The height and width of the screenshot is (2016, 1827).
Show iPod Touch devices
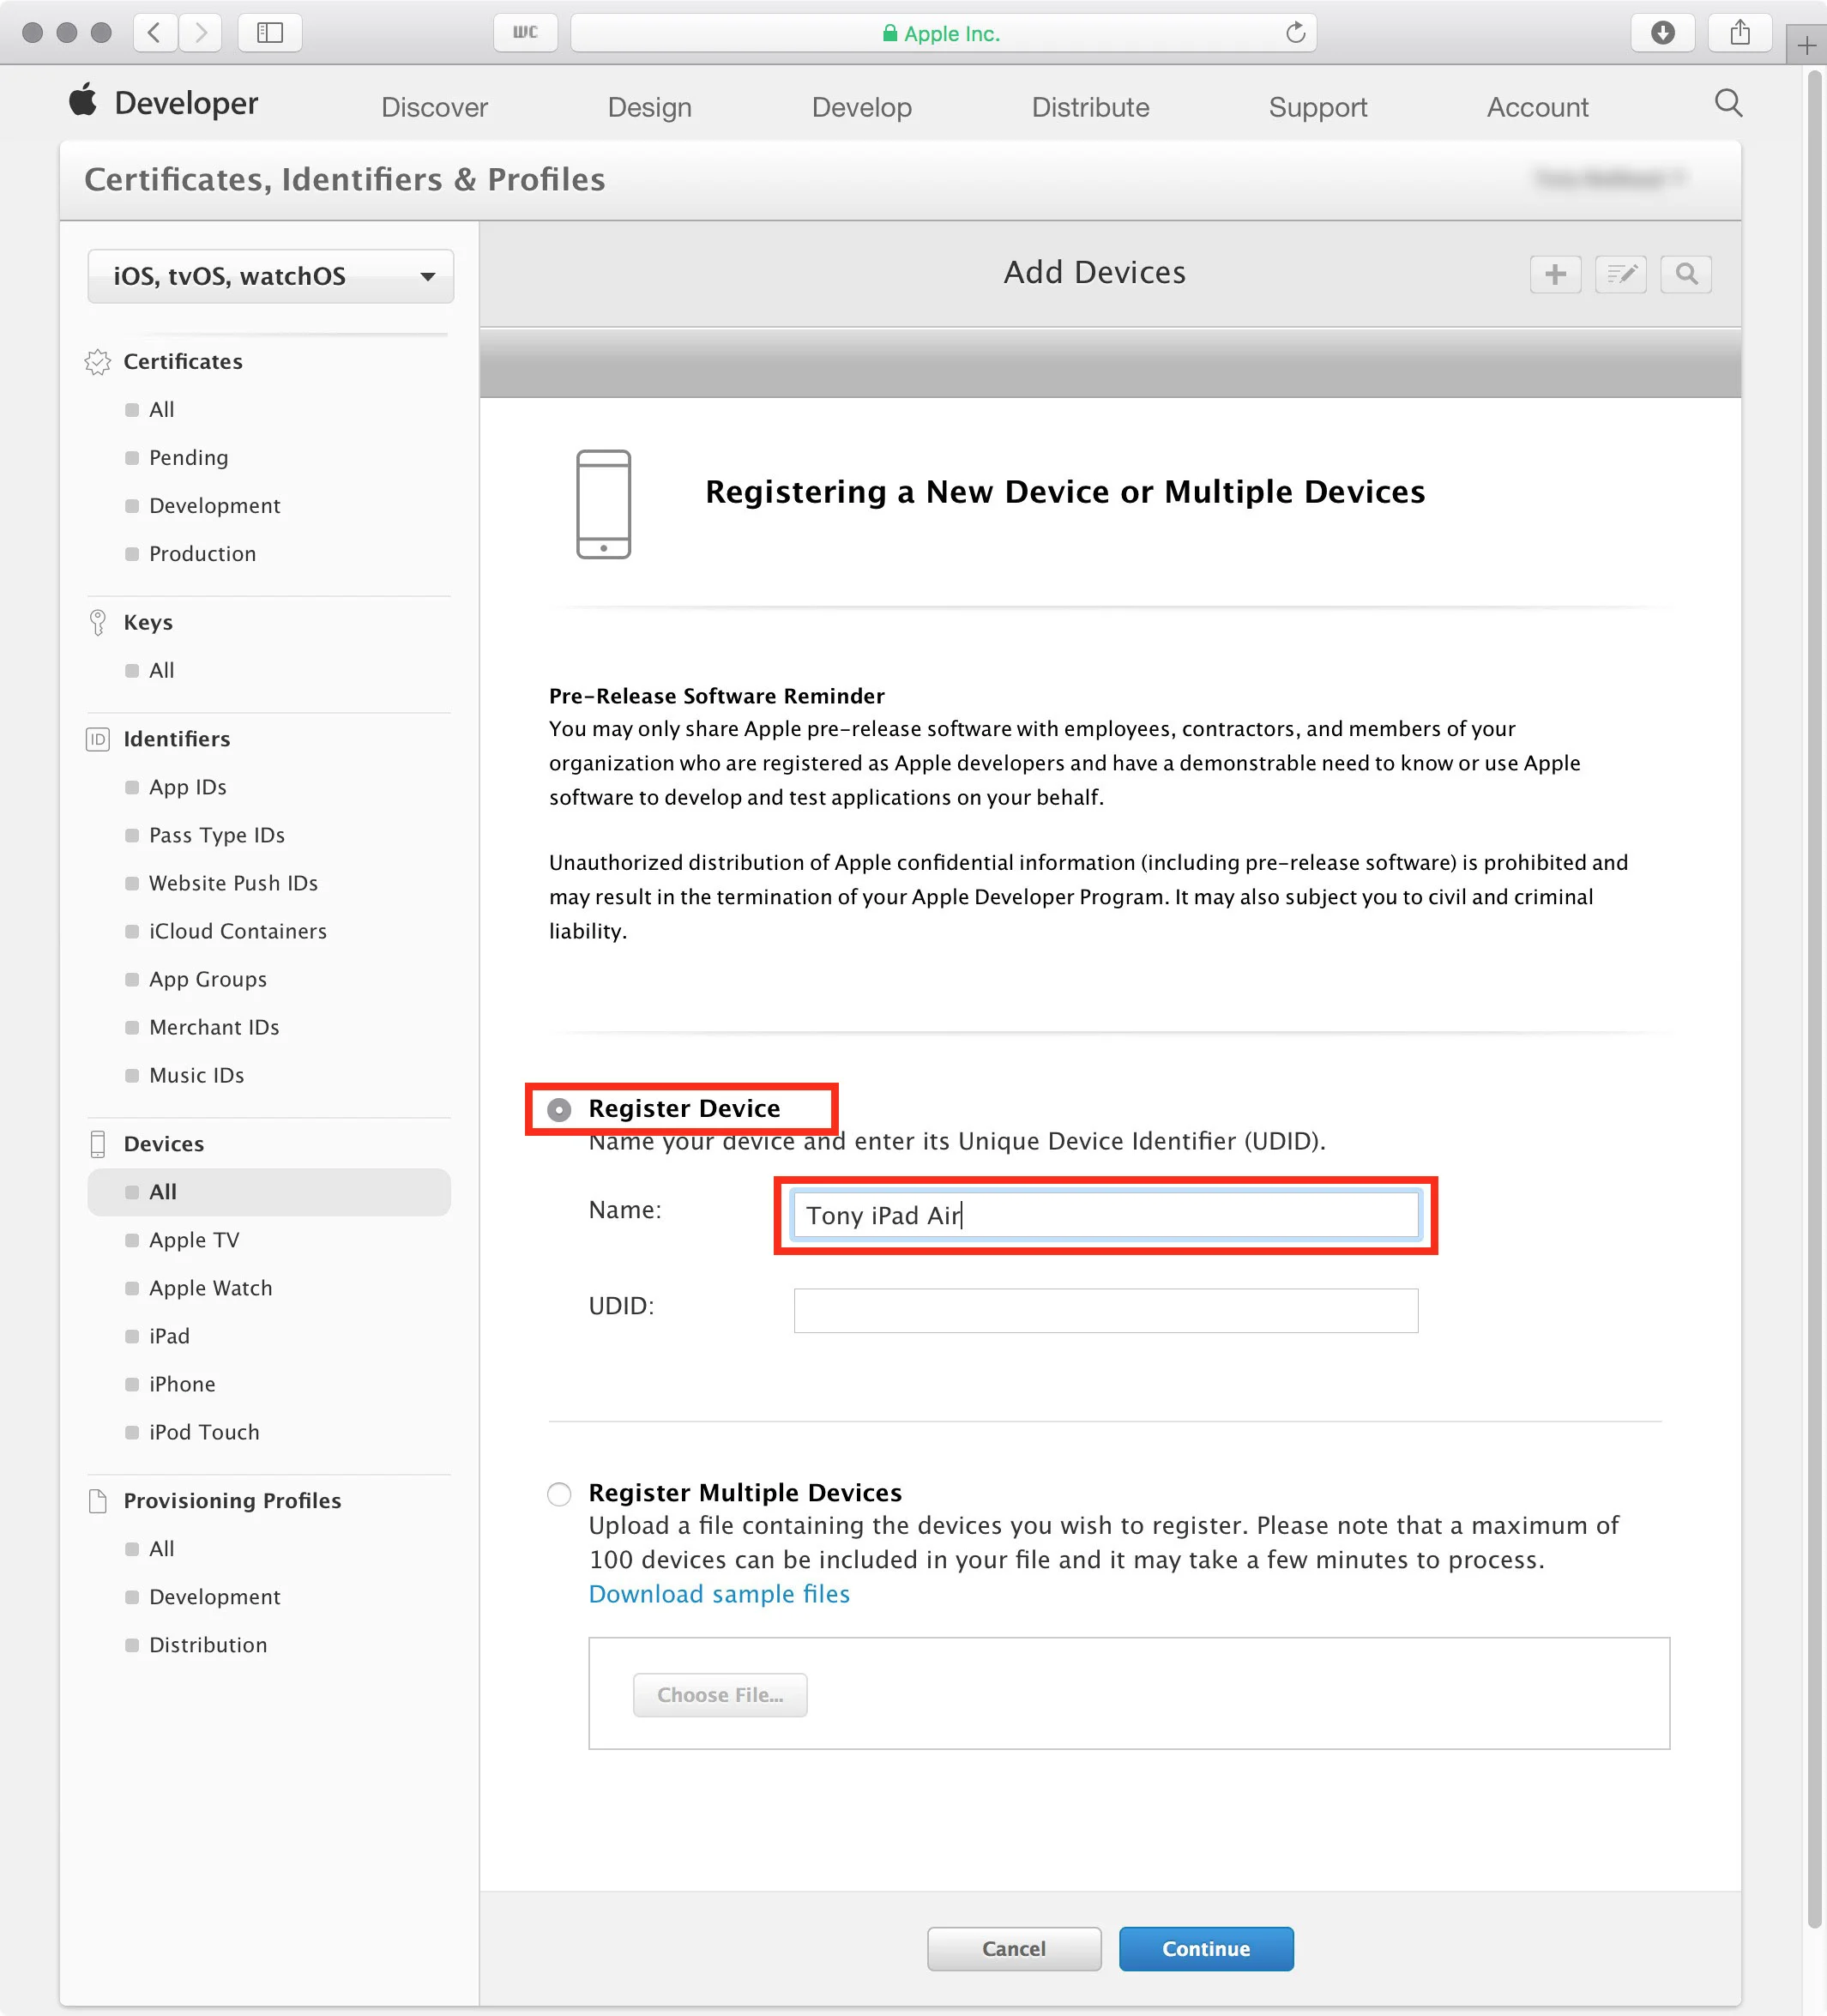(x=204, y=1433)
